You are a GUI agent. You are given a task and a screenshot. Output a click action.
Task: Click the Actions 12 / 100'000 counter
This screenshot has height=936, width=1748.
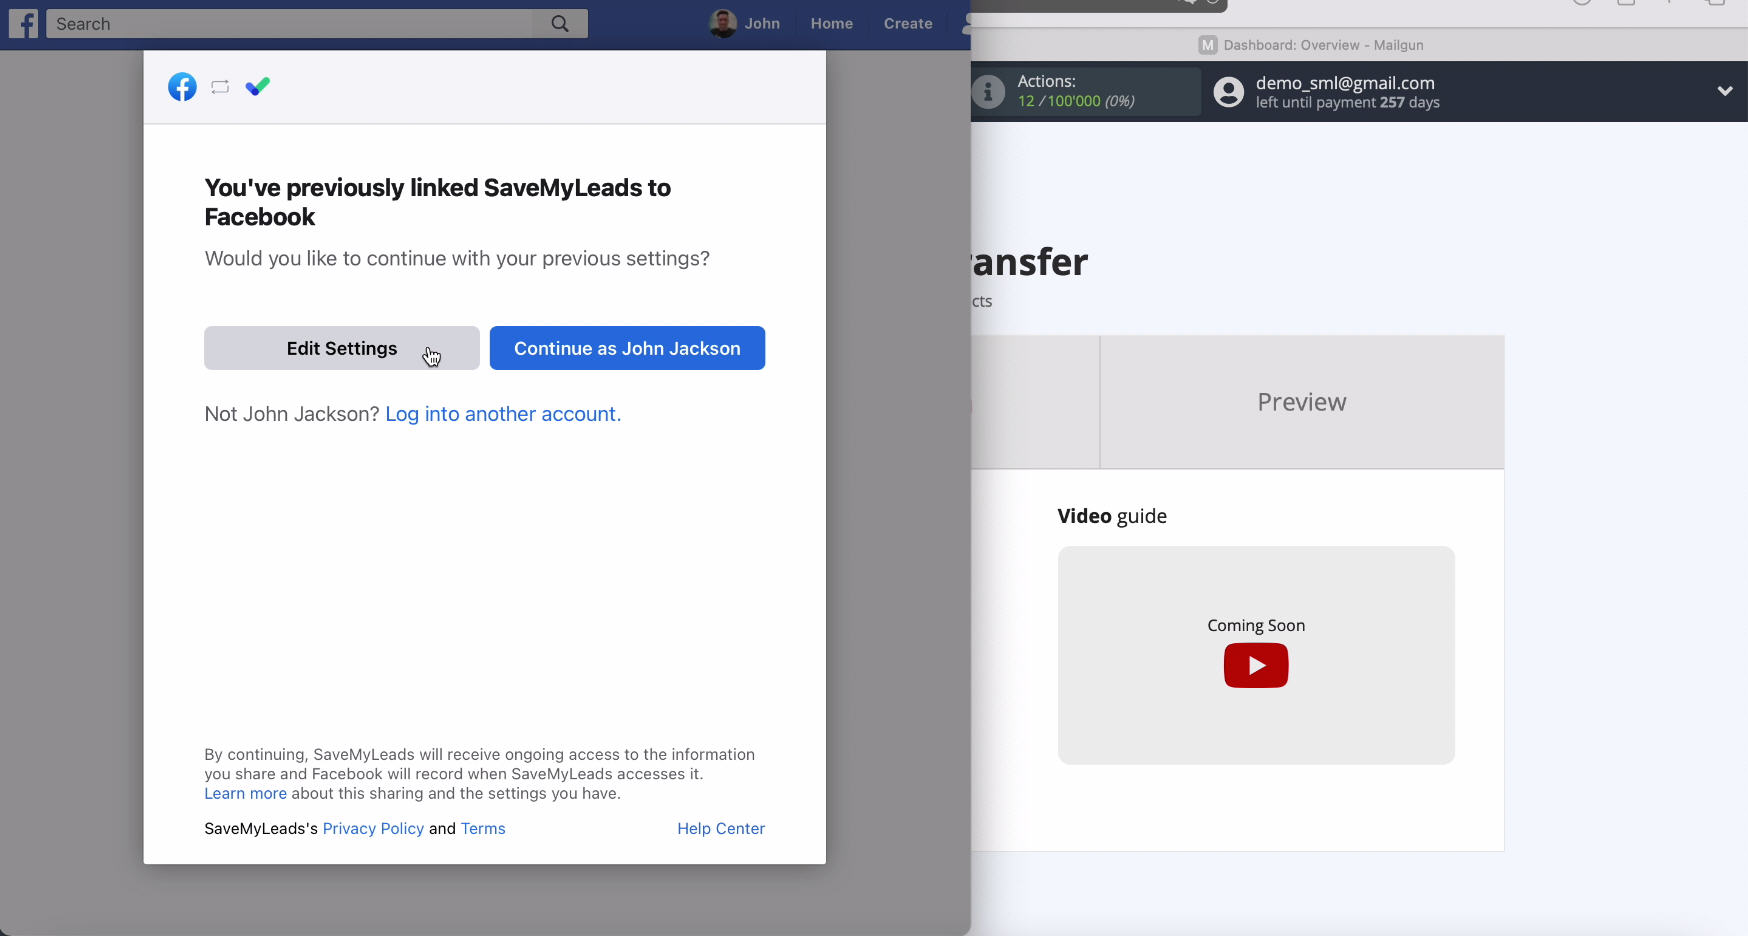click(x=1076, y=91)
